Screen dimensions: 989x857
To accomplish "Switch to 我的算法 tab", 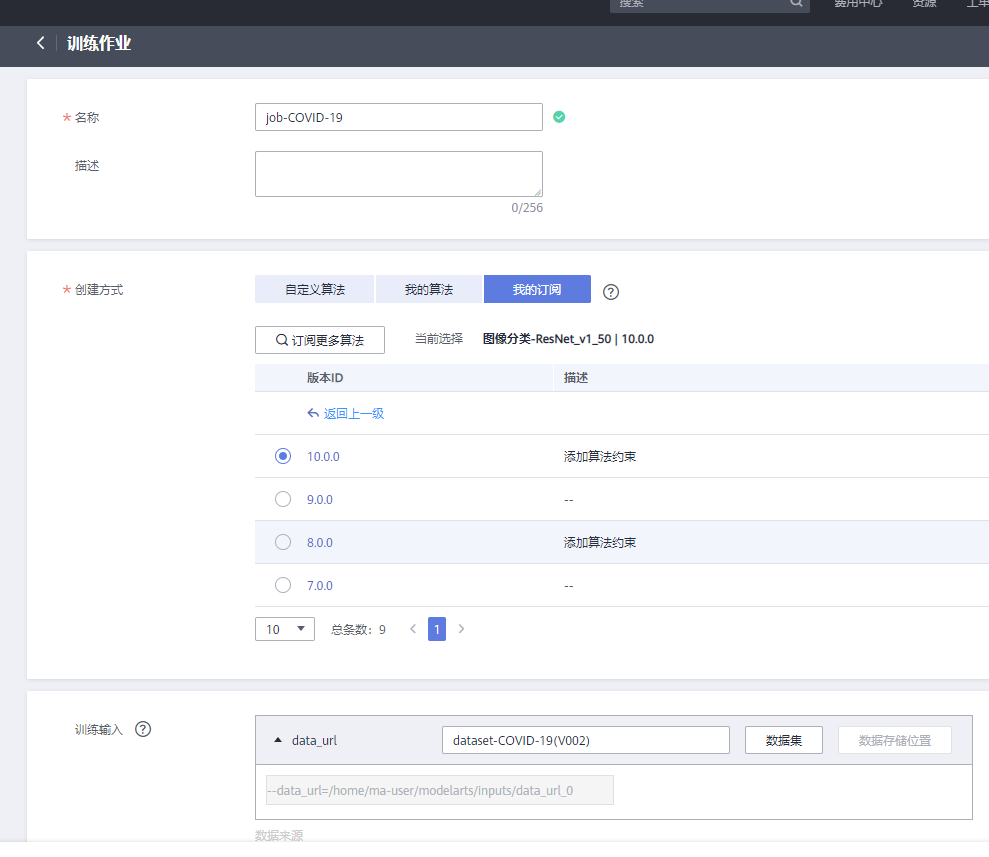I will [429, 289].
